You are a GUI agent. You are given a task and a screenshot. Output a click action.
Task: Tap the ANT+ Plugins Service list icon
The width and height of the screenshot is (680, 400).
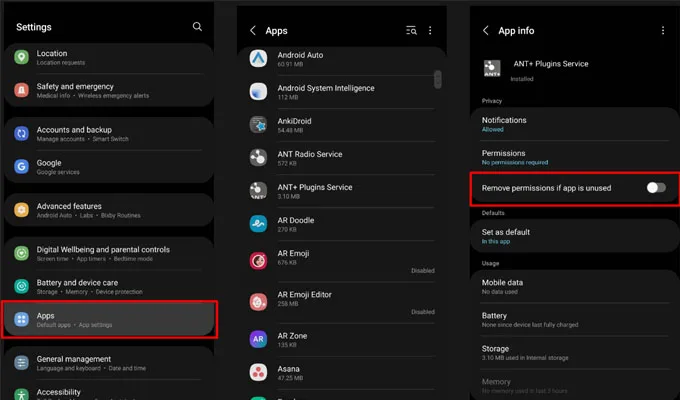(x=258, y=190)
